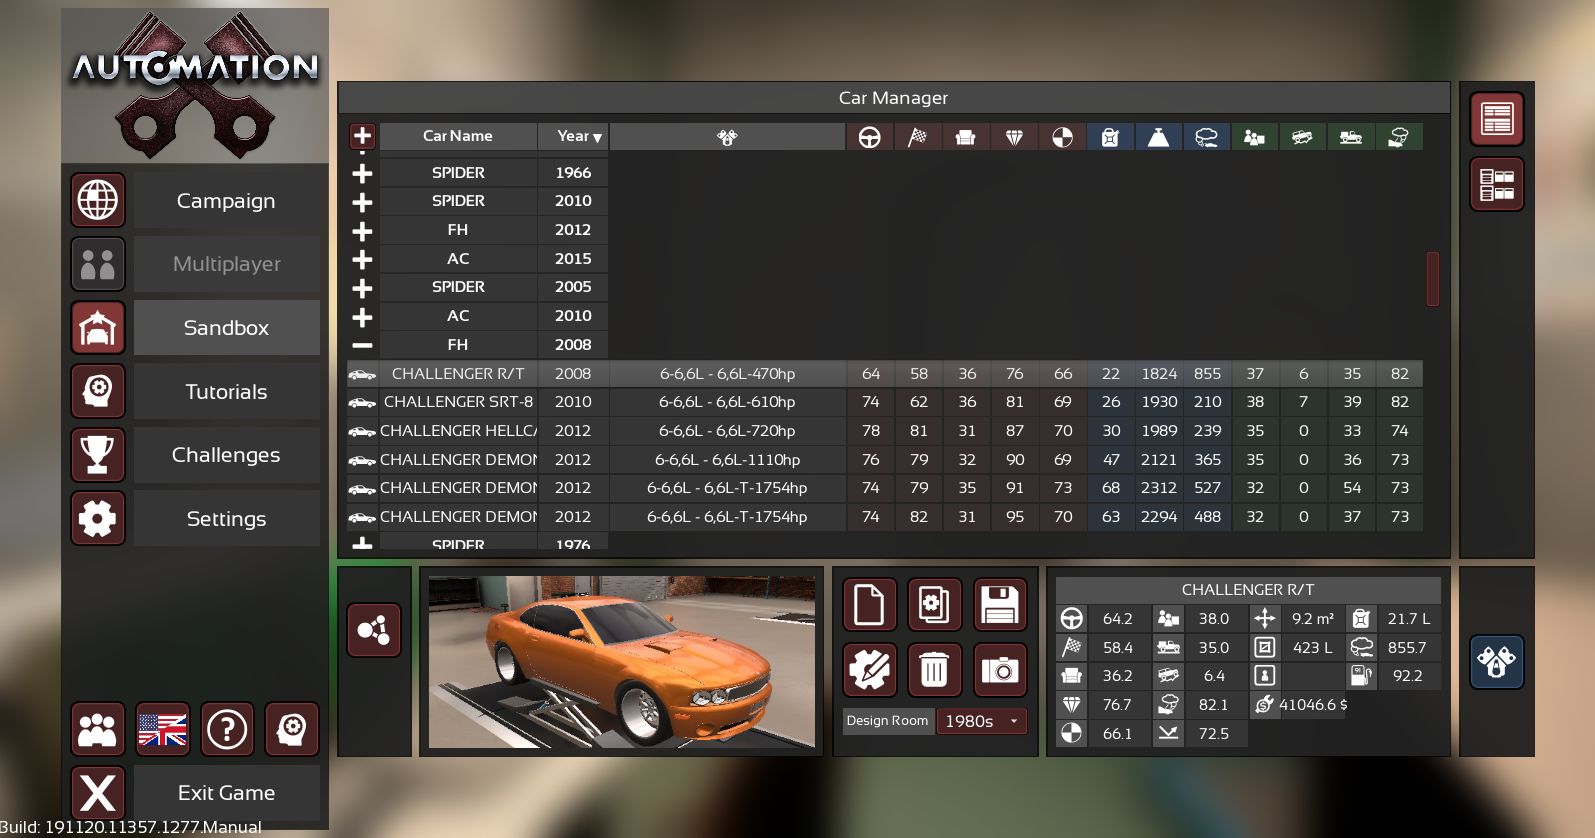Image resolution: width=1595 pixels, height=838 pixels.
Task: Sort by the engine icon column header
Action: point(727,137)
